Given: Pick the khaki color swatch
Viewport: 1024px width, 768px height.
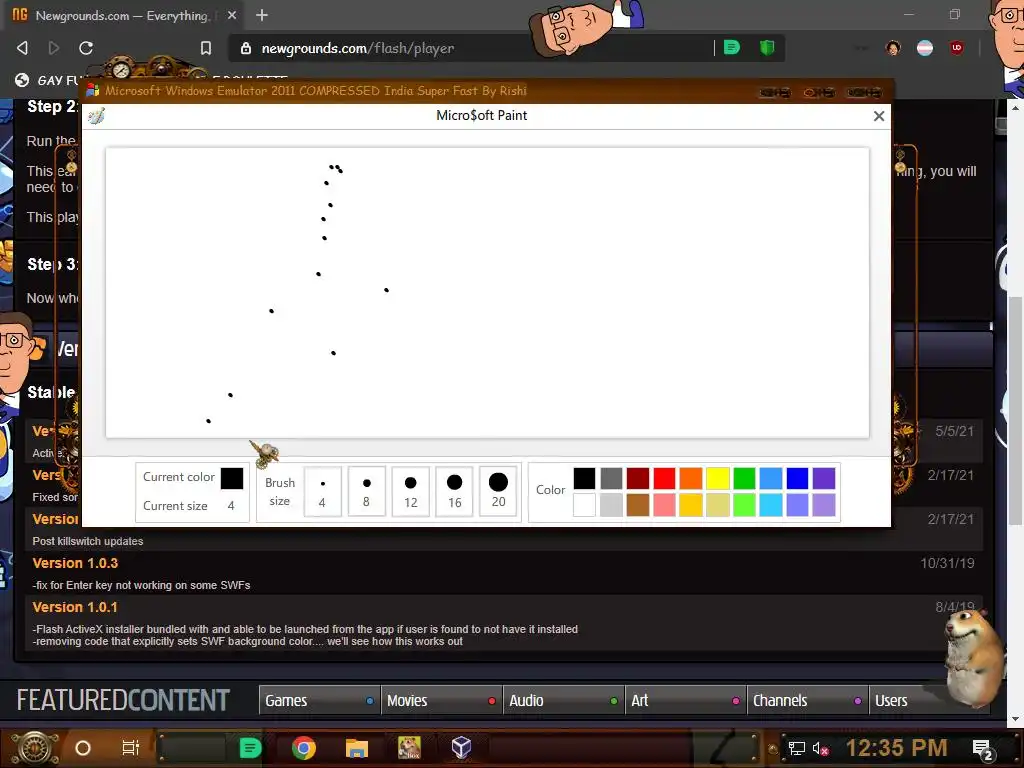Looking at the screenshot, I should [718, 505].
